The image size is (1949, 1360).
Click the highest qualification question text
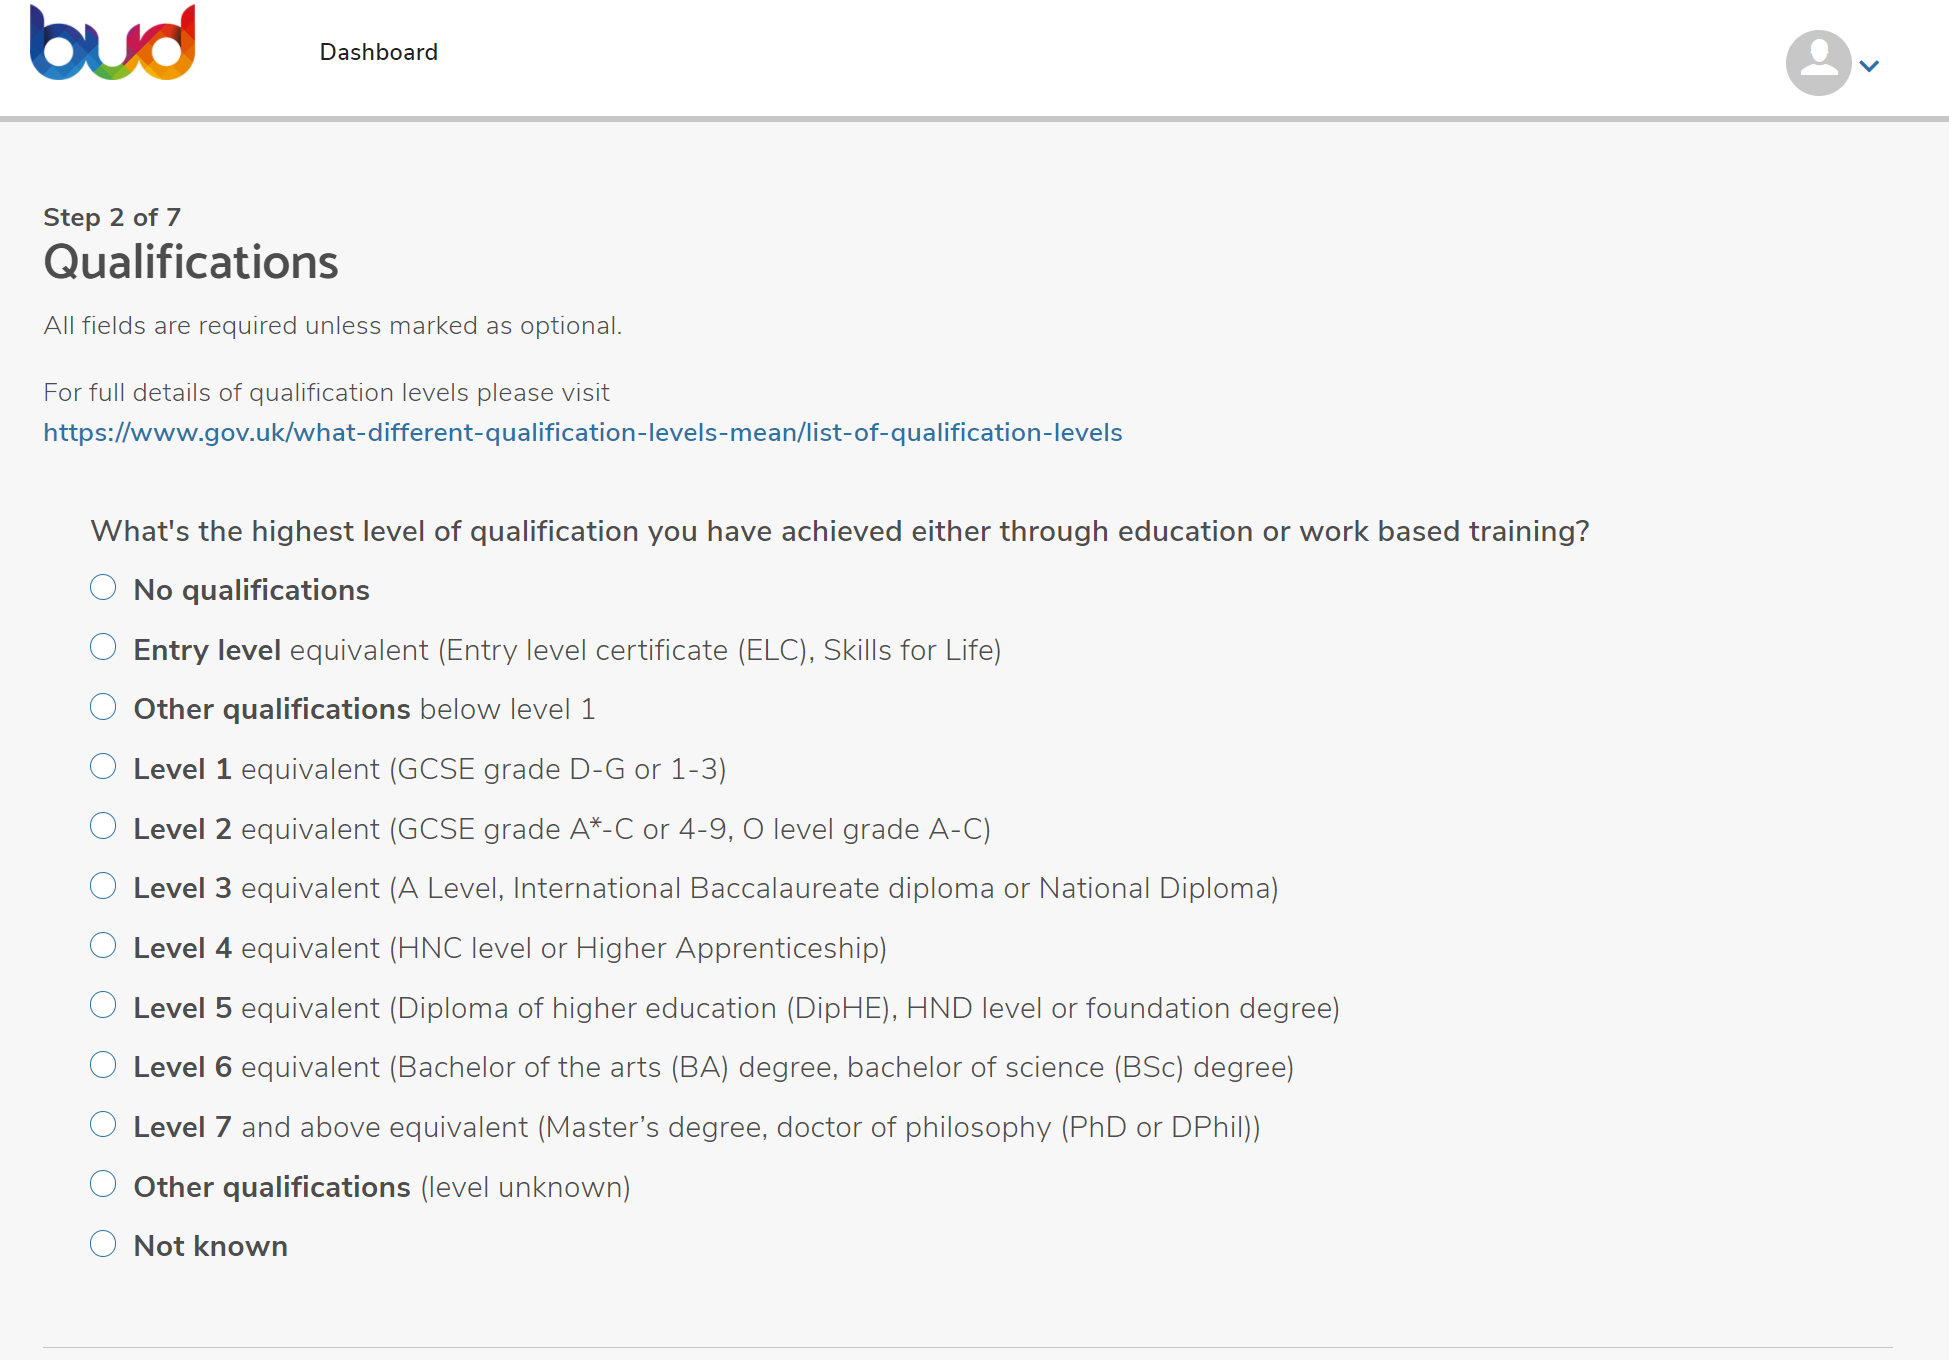[x=839, y=531]
